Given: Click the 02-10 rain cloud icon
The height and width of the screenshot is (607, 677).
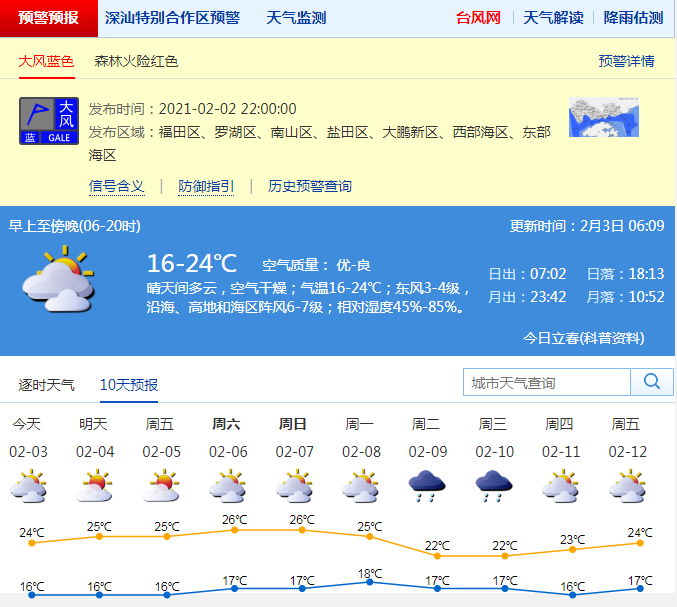Looking at the screenshot, I should pyautogui.click(x=494, y=486).
